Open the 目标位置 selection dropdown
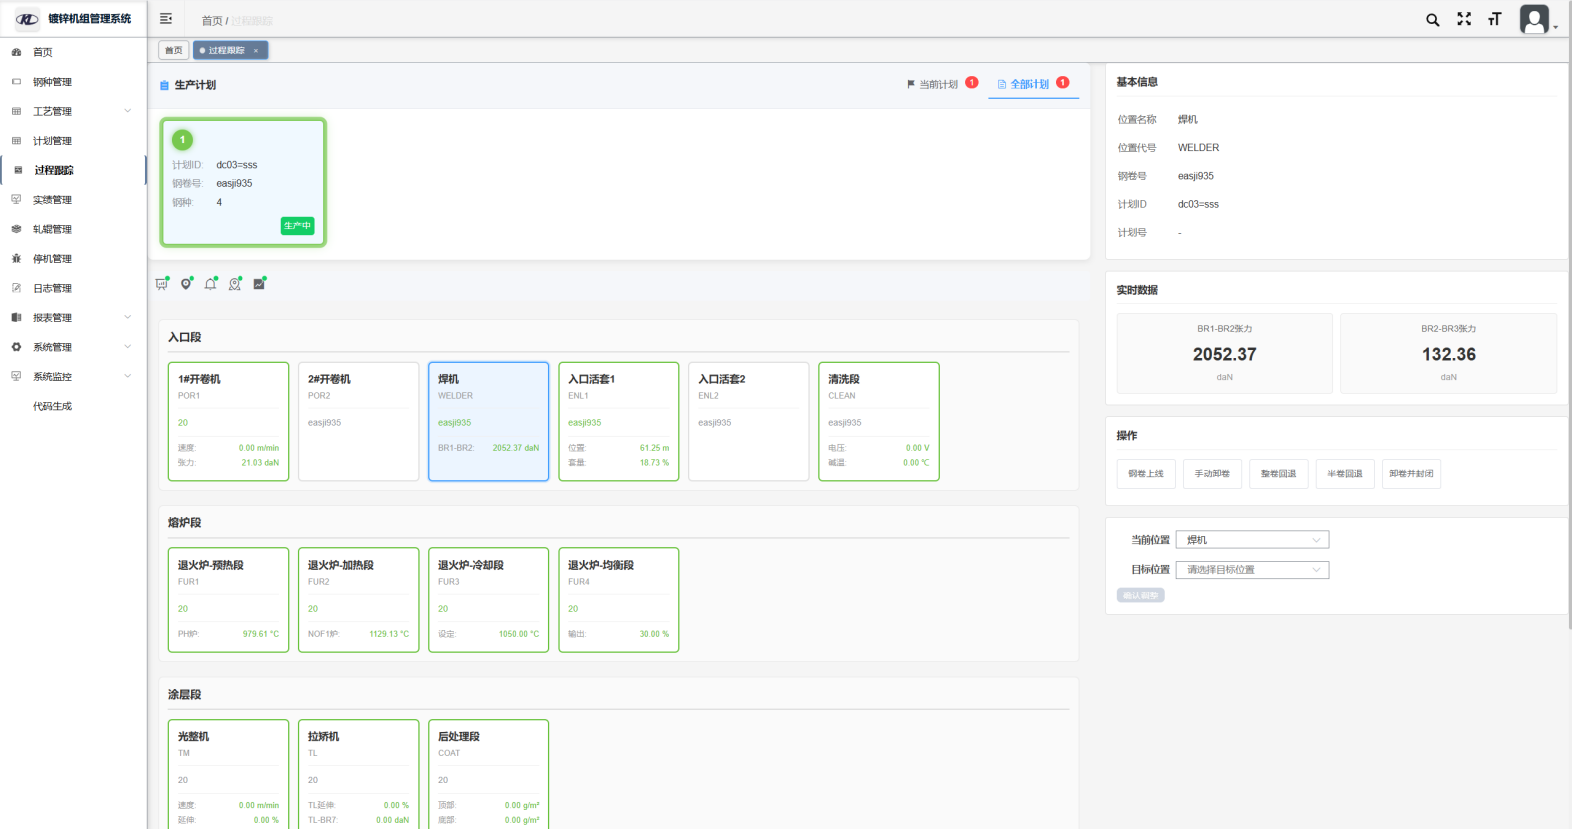This screenshot has width=1572, height=829. (1252, 570)
